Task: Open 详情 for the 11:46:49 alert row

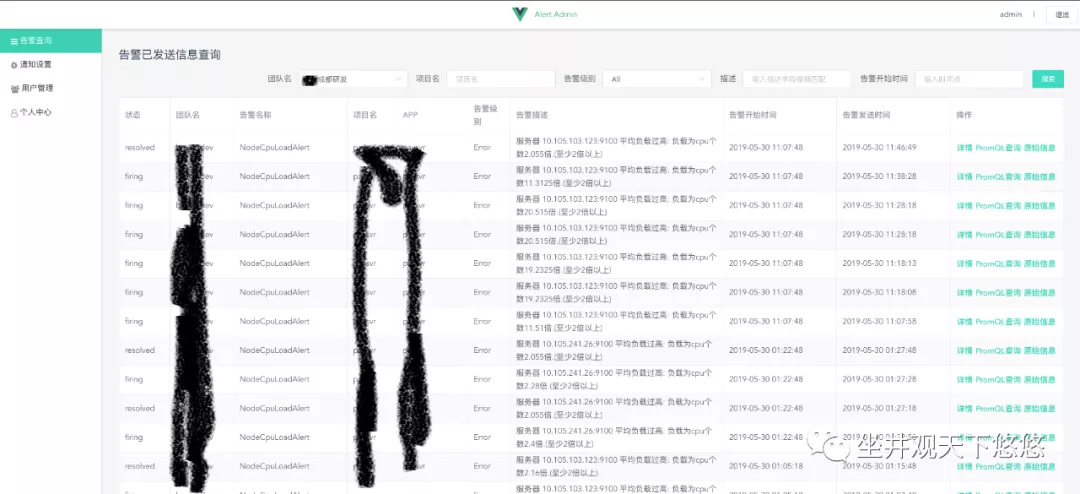Action: click(x=964, y=148)
